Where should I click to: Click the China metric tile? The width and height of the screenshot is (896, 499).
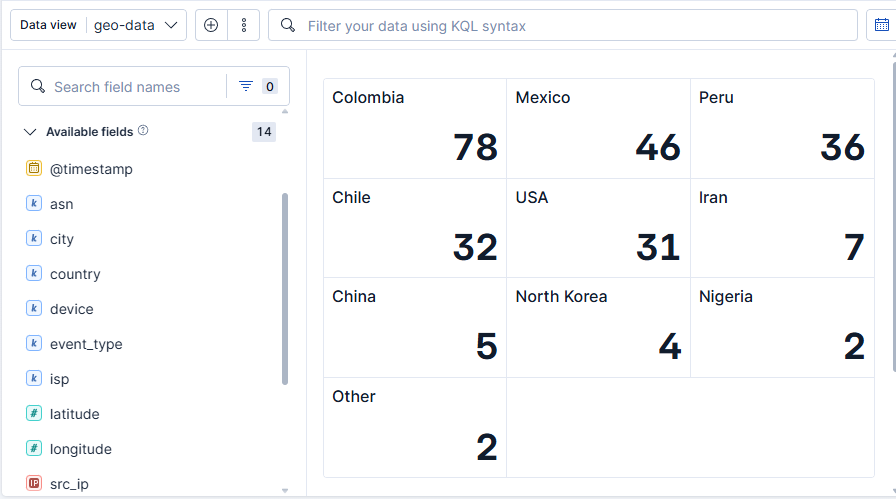pos(415,328)
